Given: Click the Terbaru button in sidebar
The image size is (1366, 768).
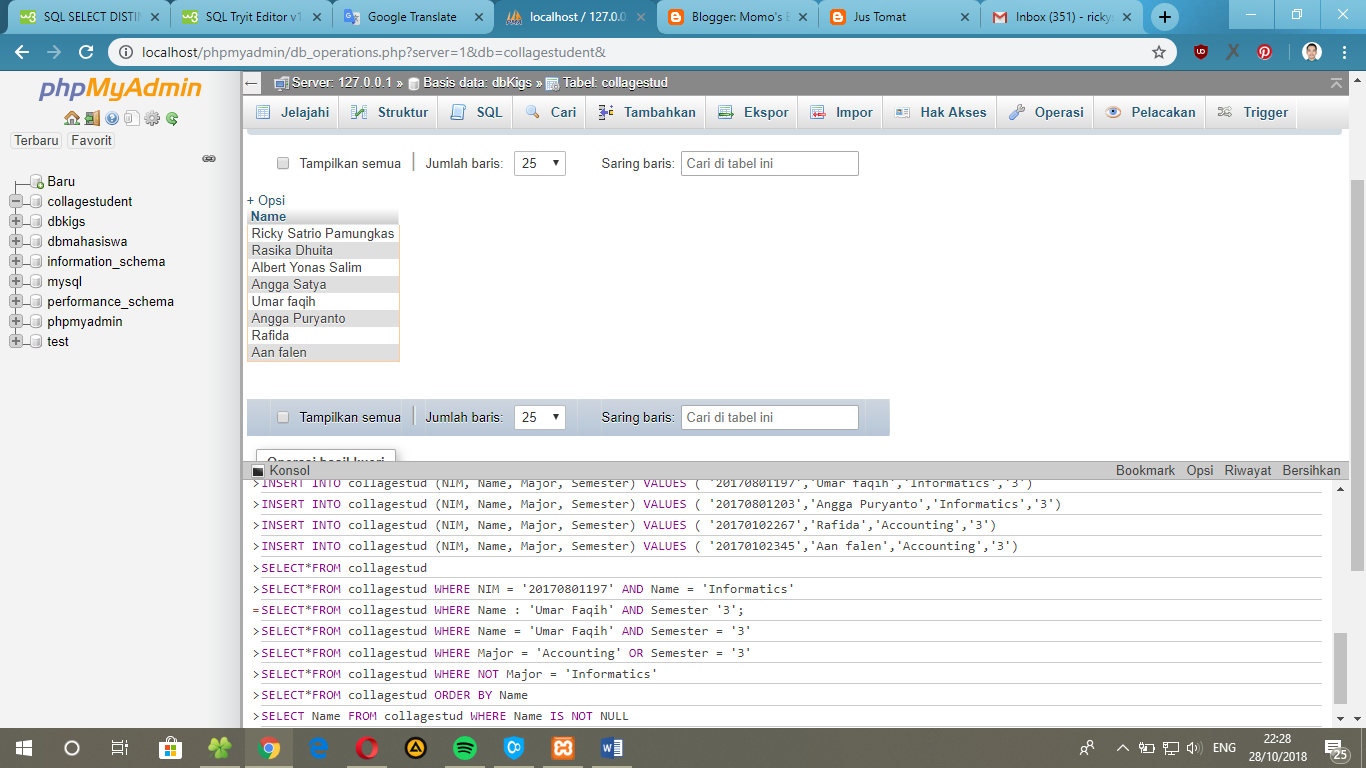Looking at the screenshot, I should tap(36, 140).
